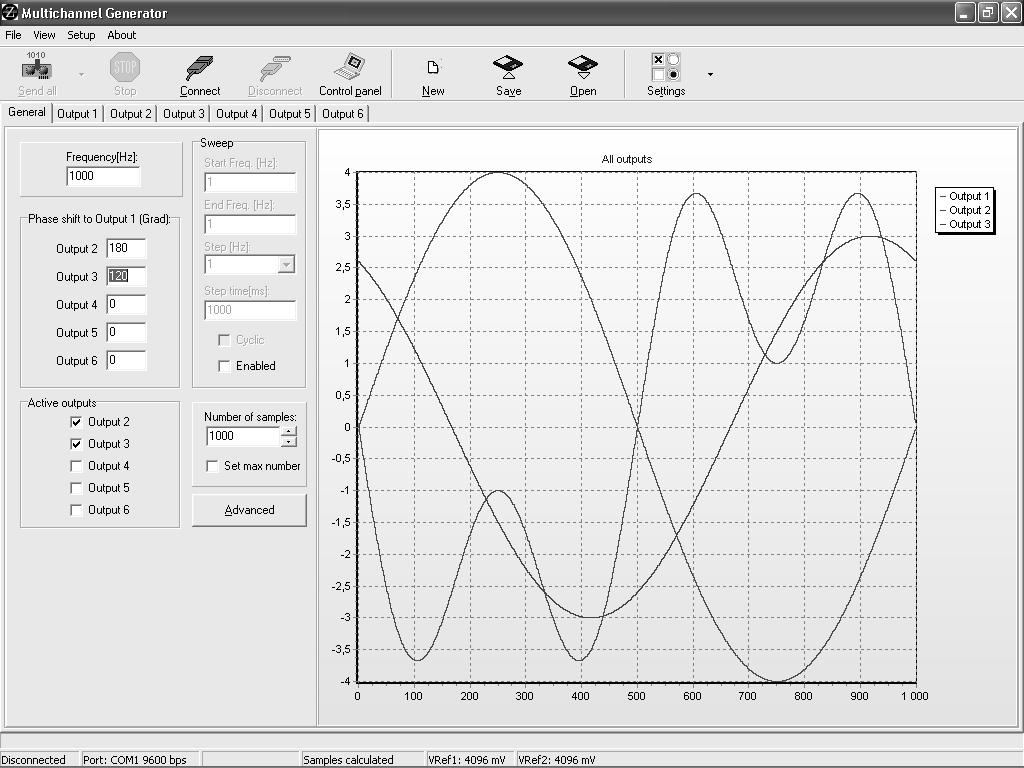Open the View menu
Viewport: 1024px width, 768px height.
pos(44,35)
